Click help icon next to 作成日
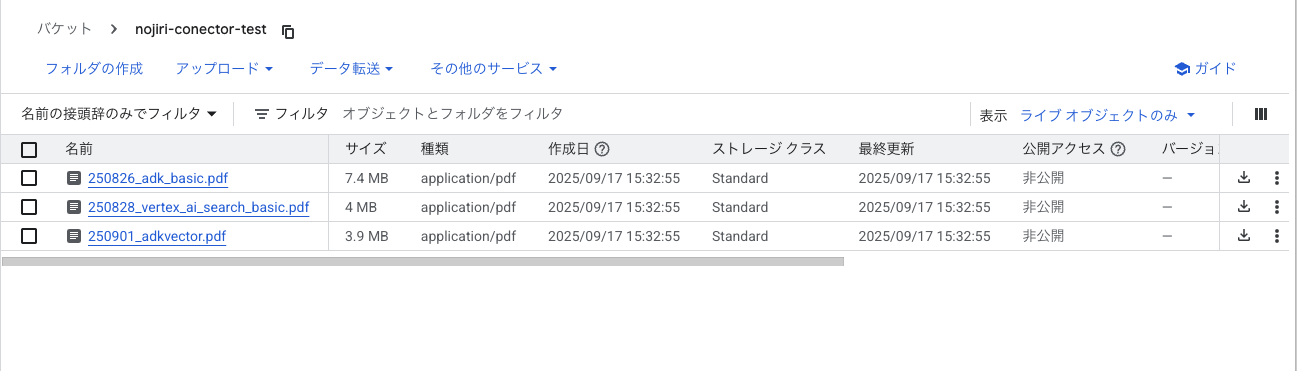Screen dimensions: 1297x371 [x=602, y=149]
